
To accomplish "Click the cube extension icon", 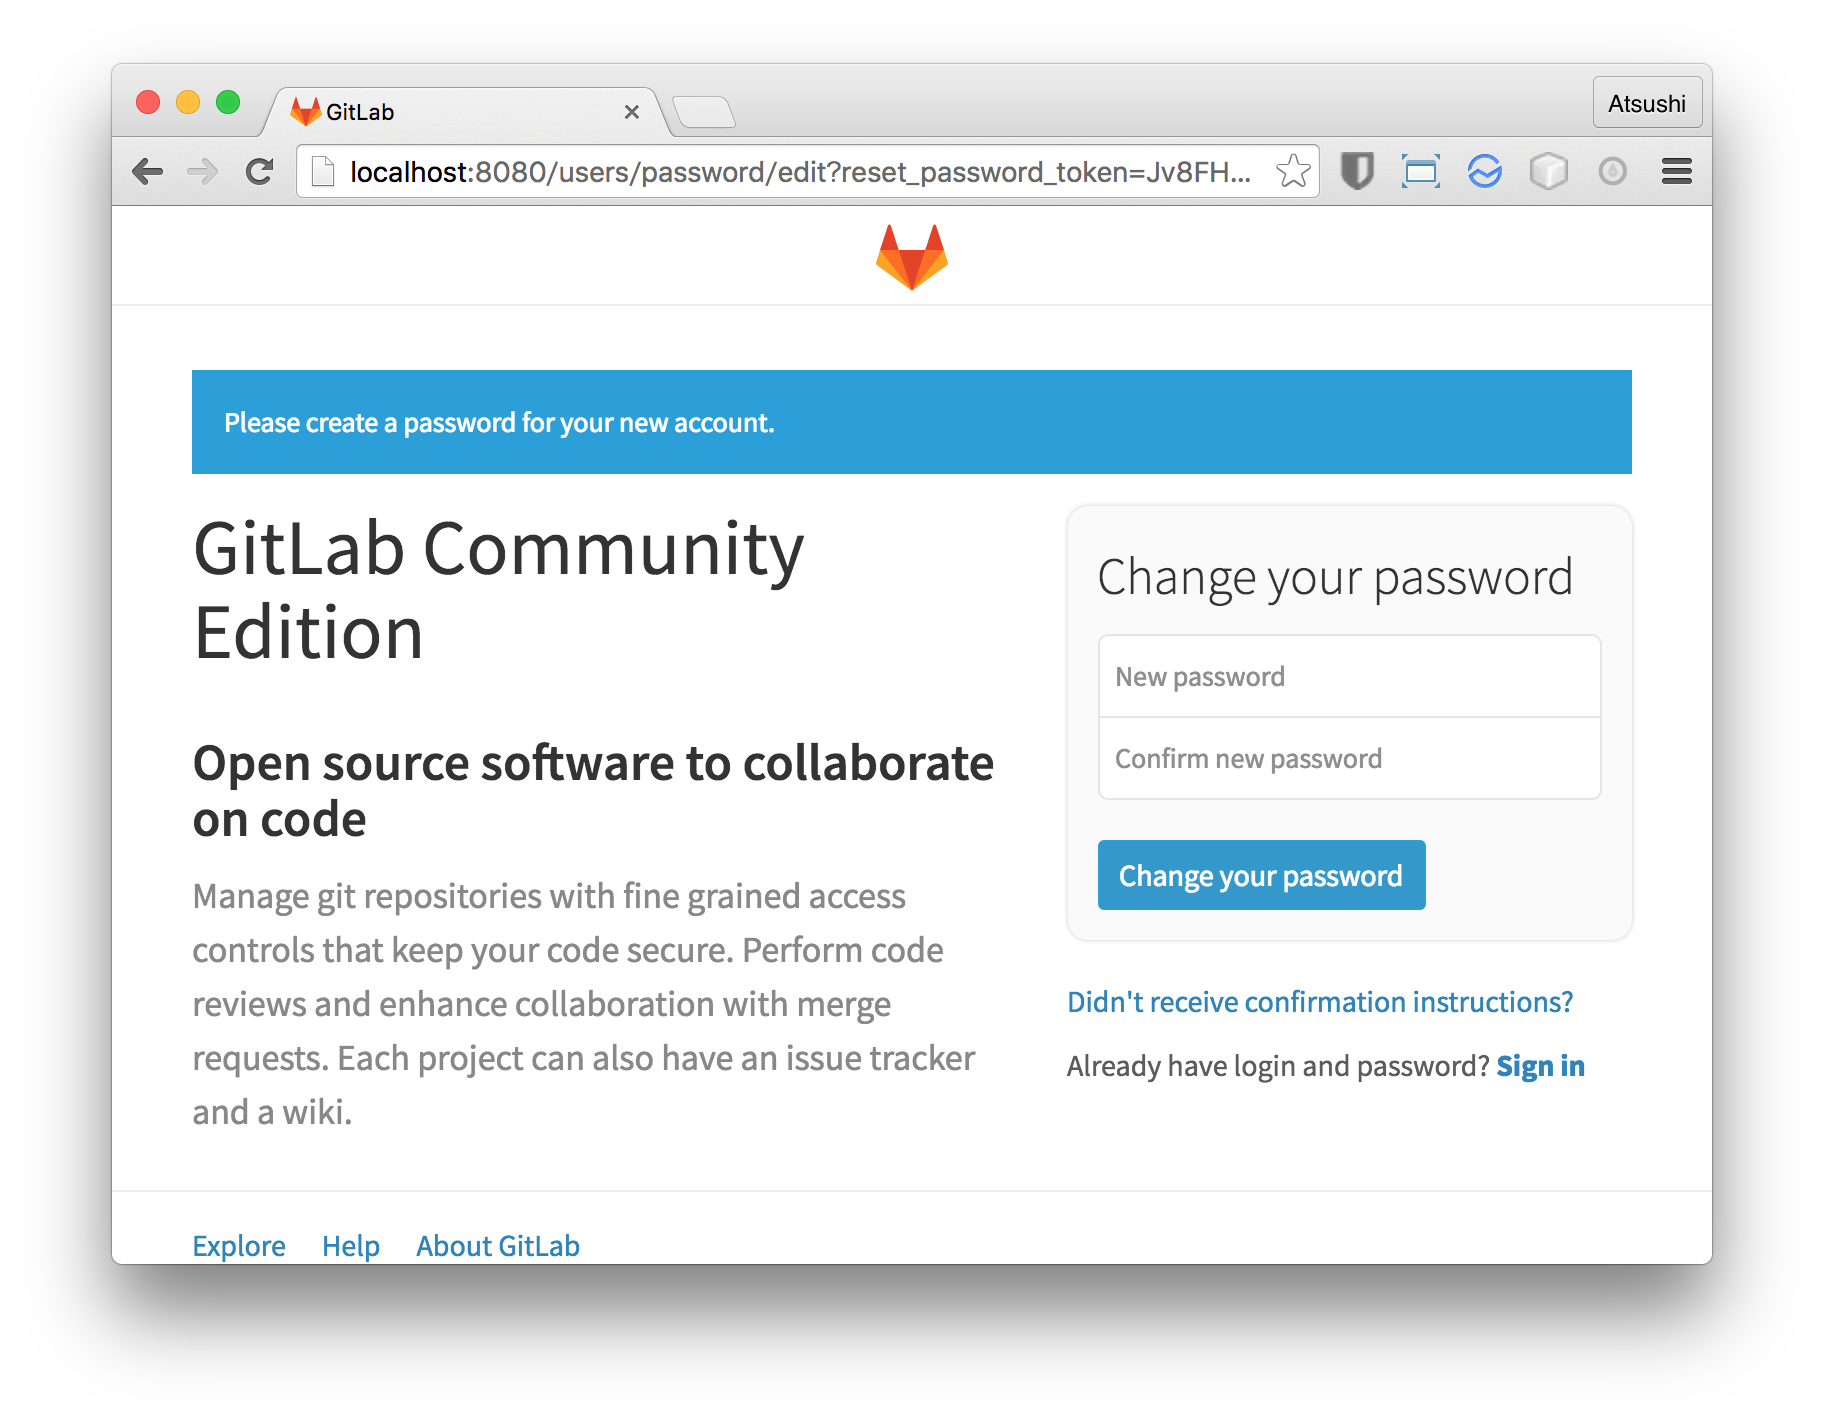I will 1549,171.
